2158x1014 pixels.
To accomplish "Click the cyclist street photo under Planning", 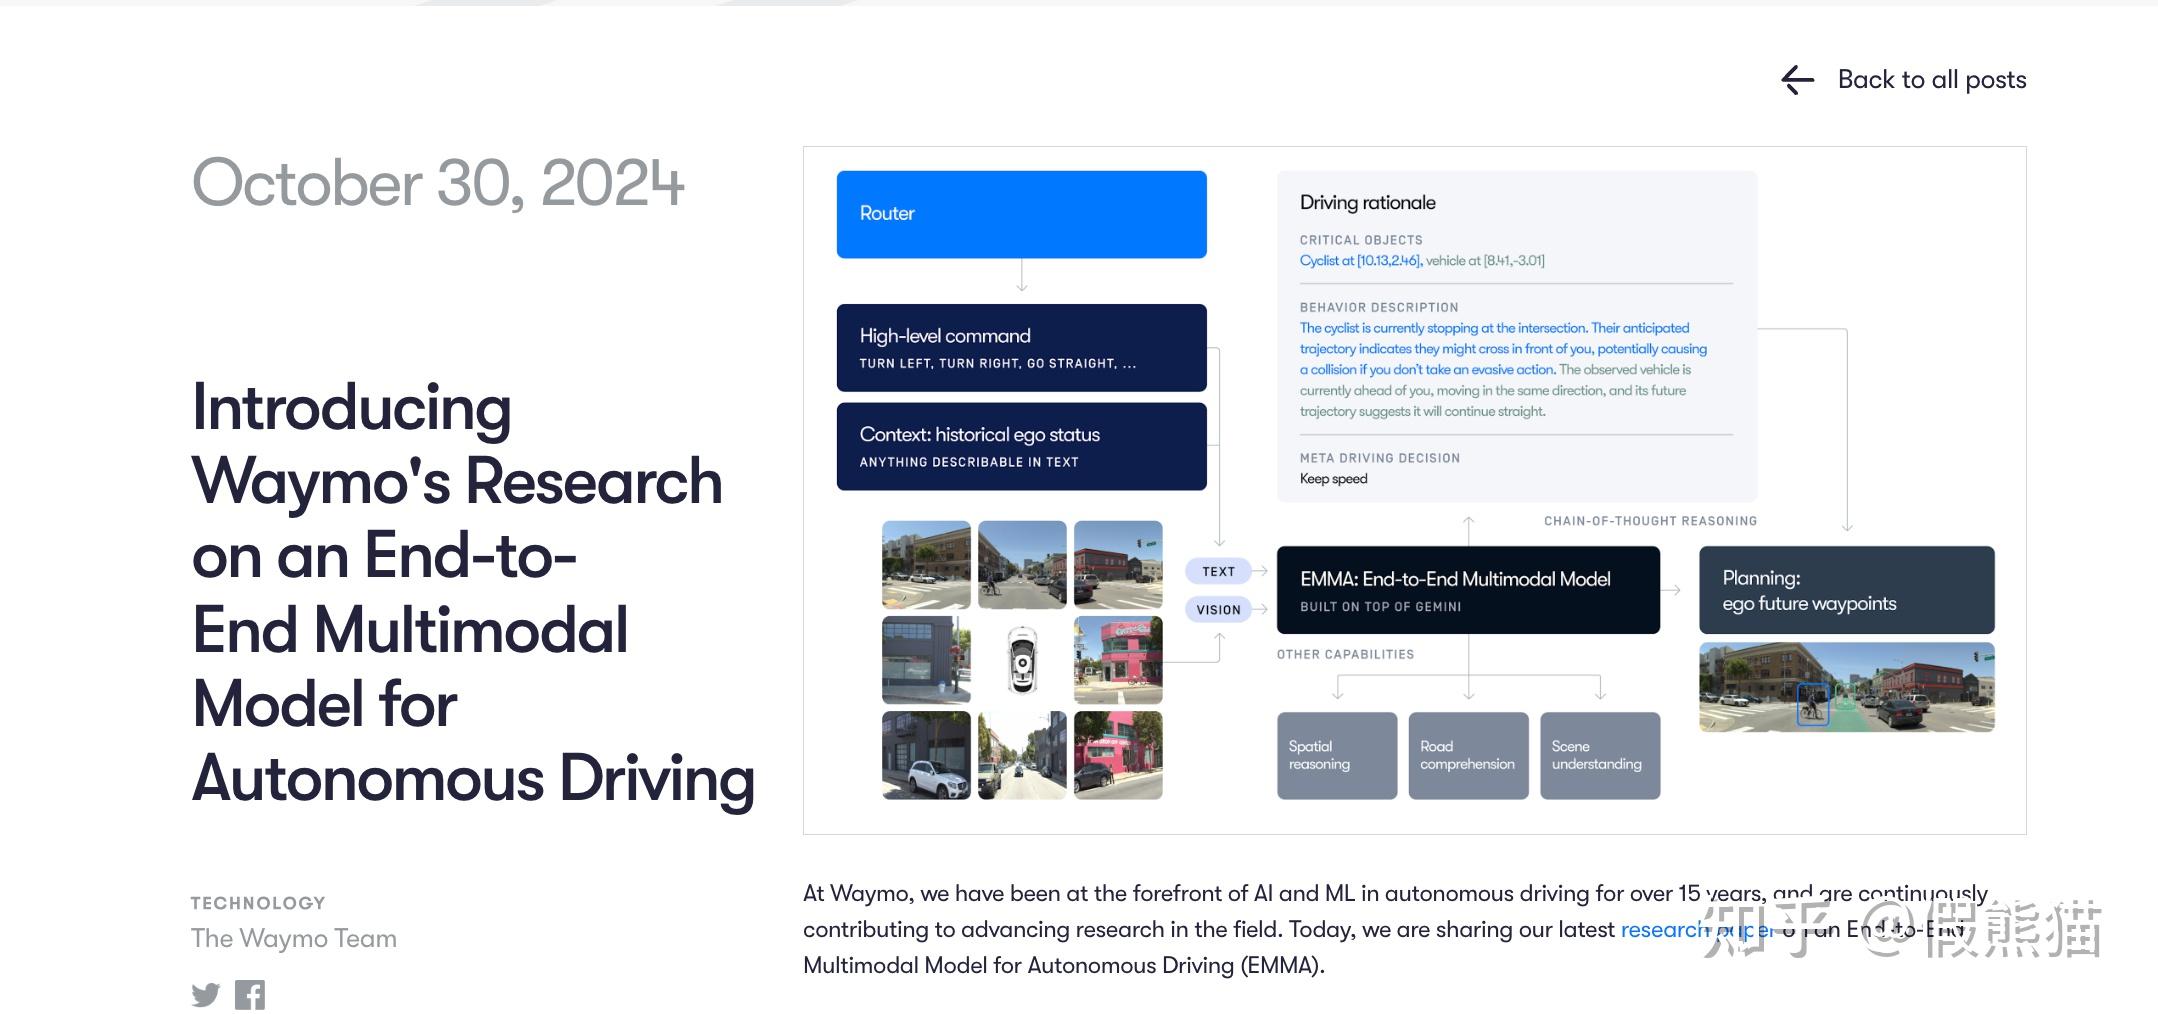I will pos(1846,687).
